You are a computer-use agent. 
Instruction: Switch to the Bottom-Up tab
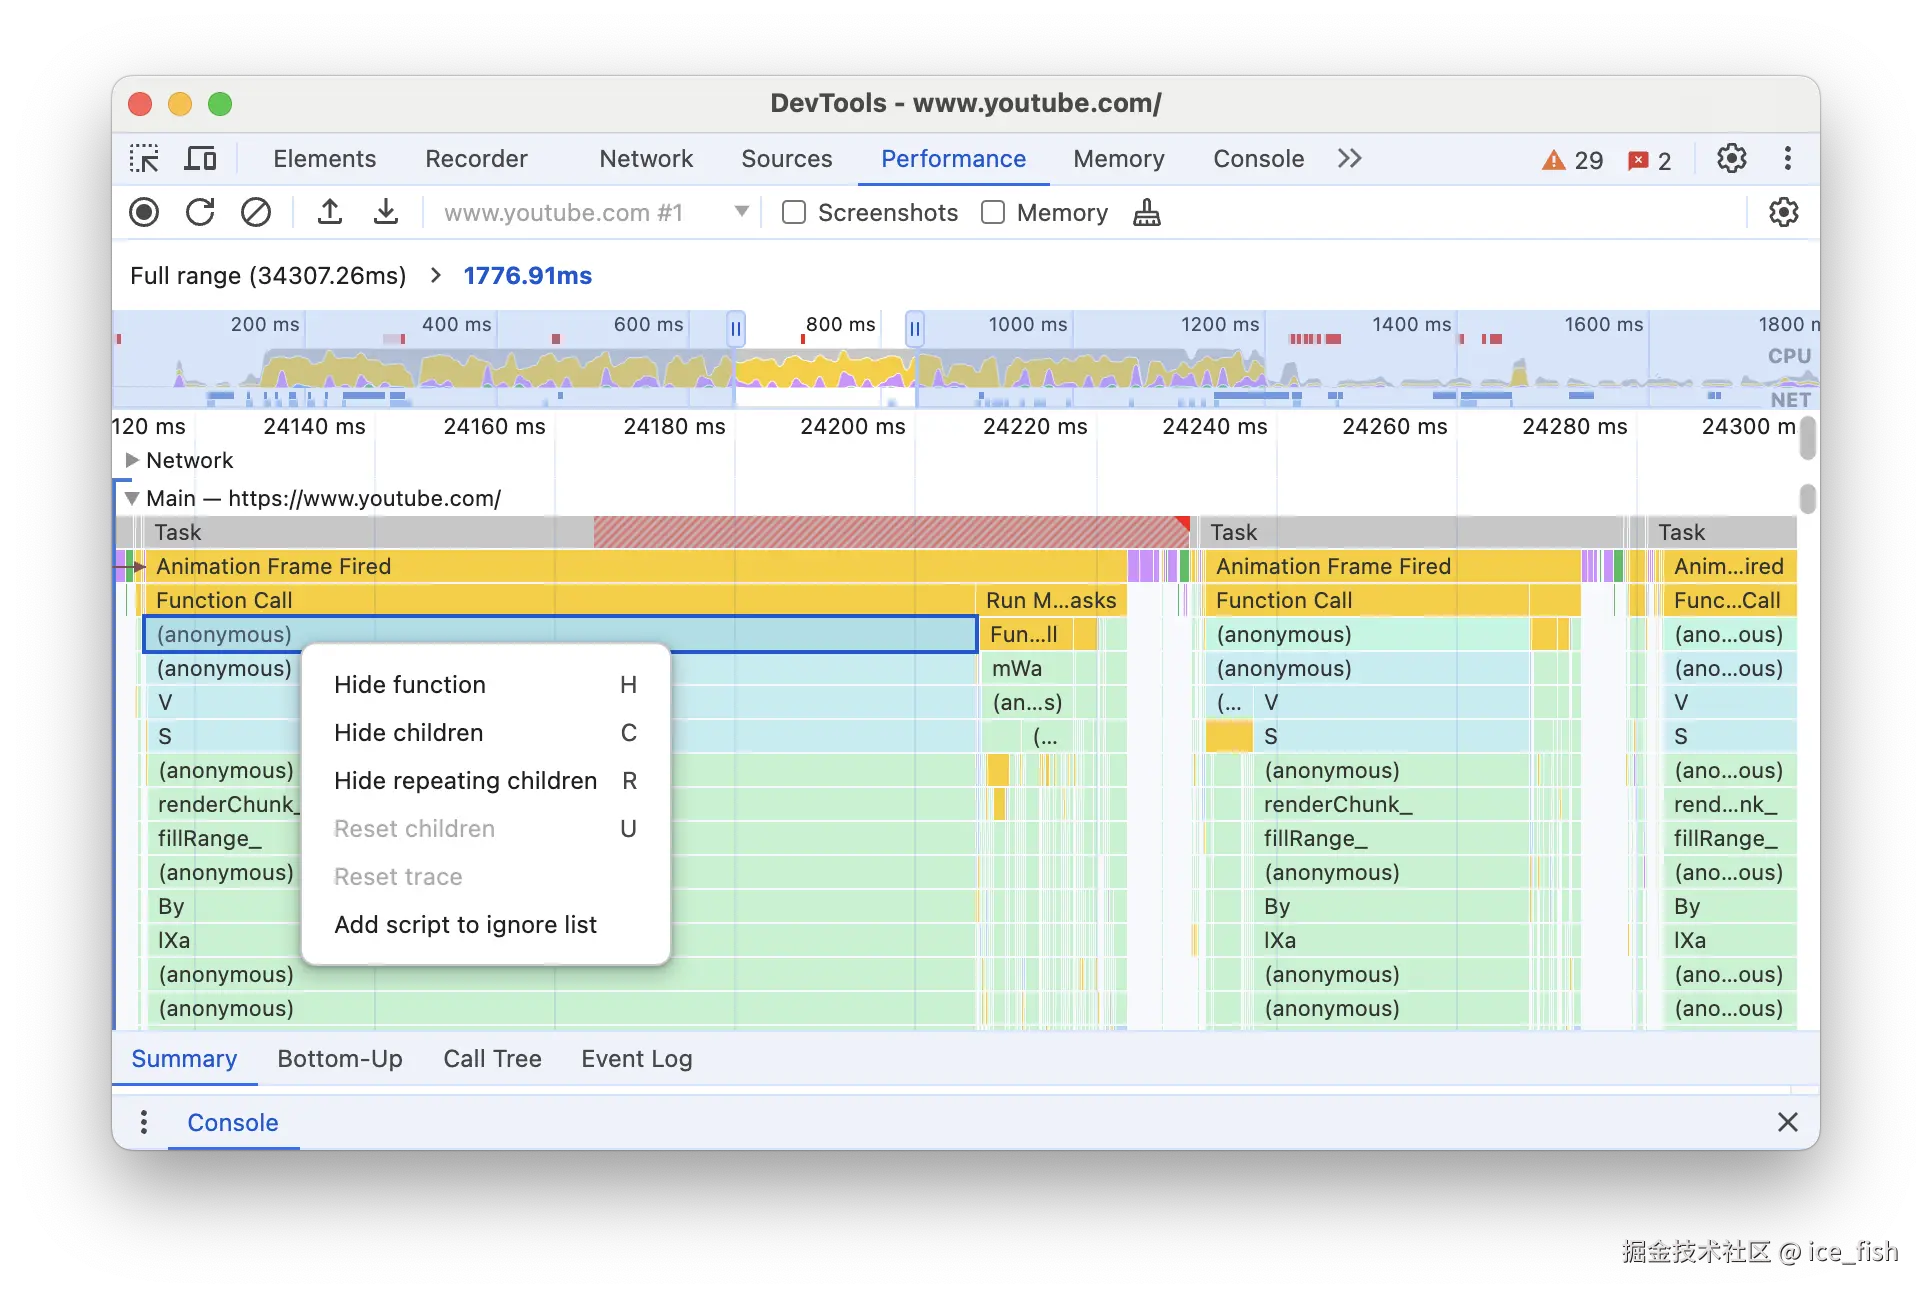[340, 1059]
